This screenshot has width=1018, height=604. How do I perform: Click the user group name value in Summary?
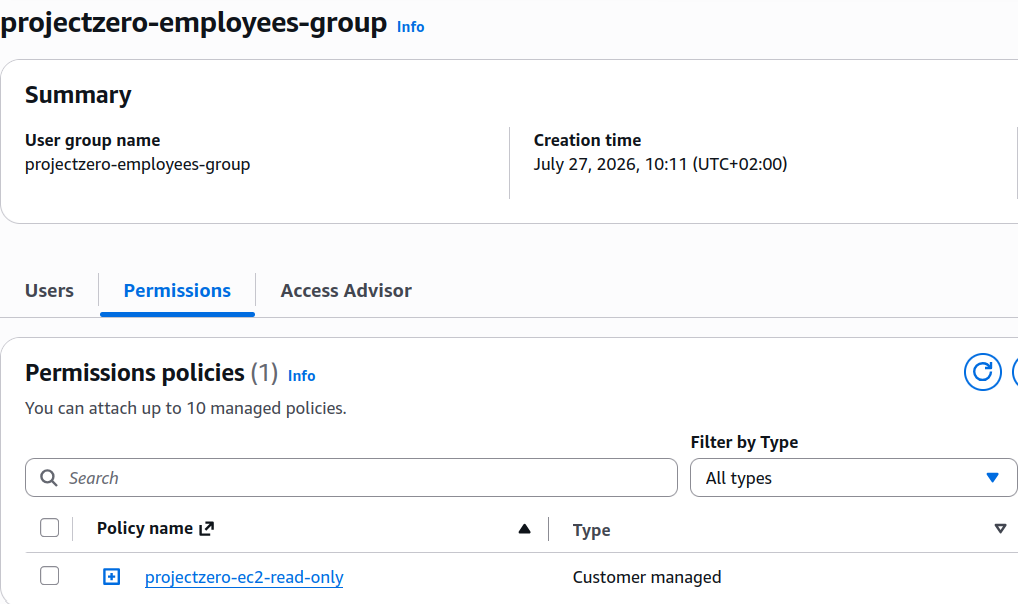[x=138, y=164]
